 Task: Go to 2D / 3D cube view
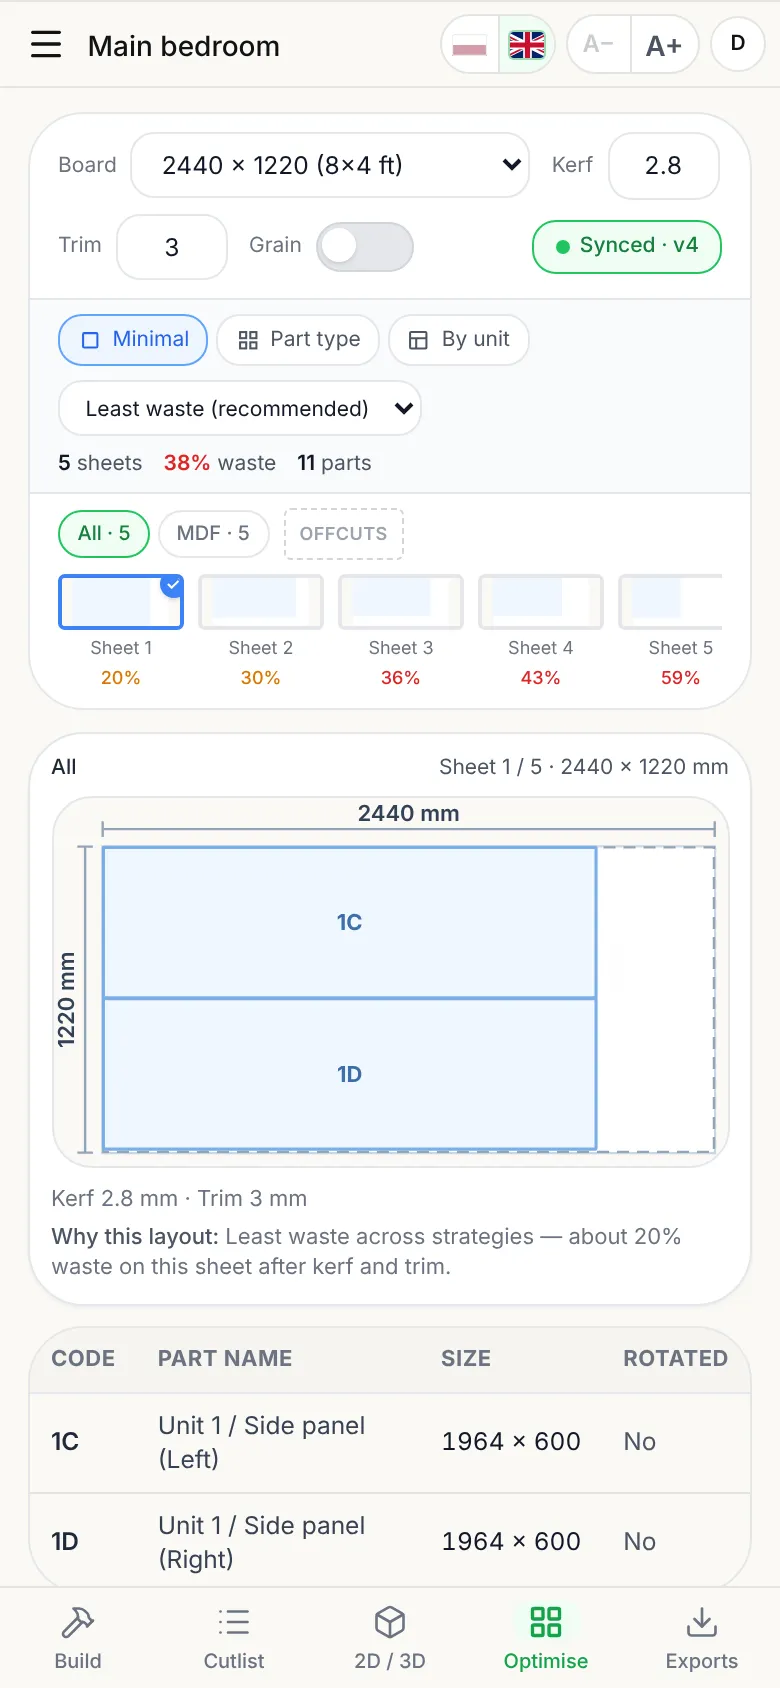tap(390, 1638)
